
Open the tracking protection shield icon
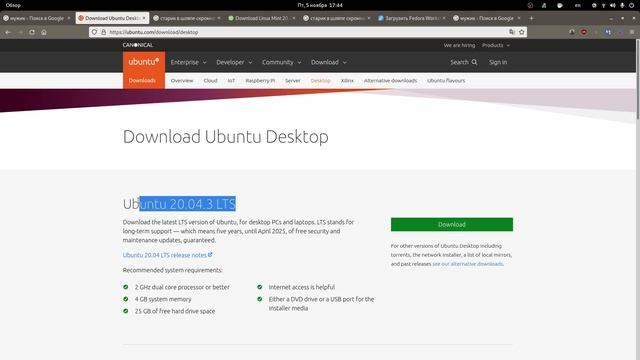(x=94, y=32)
